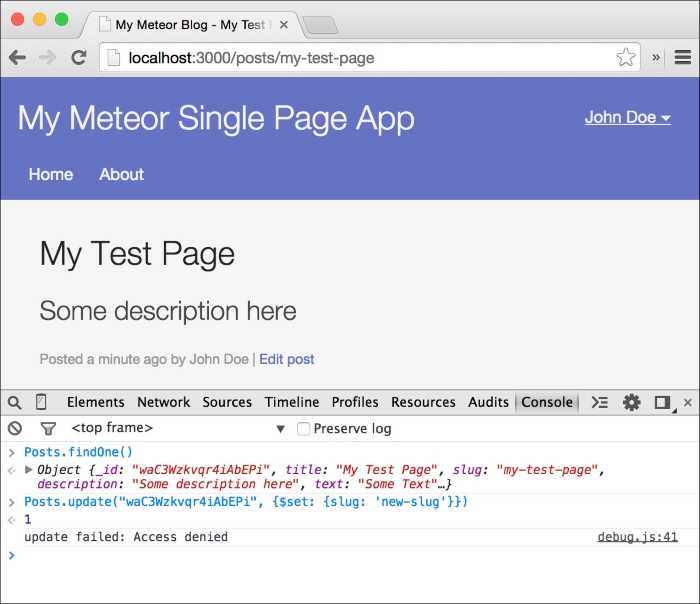This screenshot has width=700, height=604.
Task: Change DevTools dock side icon
Action: pos(664,403)
